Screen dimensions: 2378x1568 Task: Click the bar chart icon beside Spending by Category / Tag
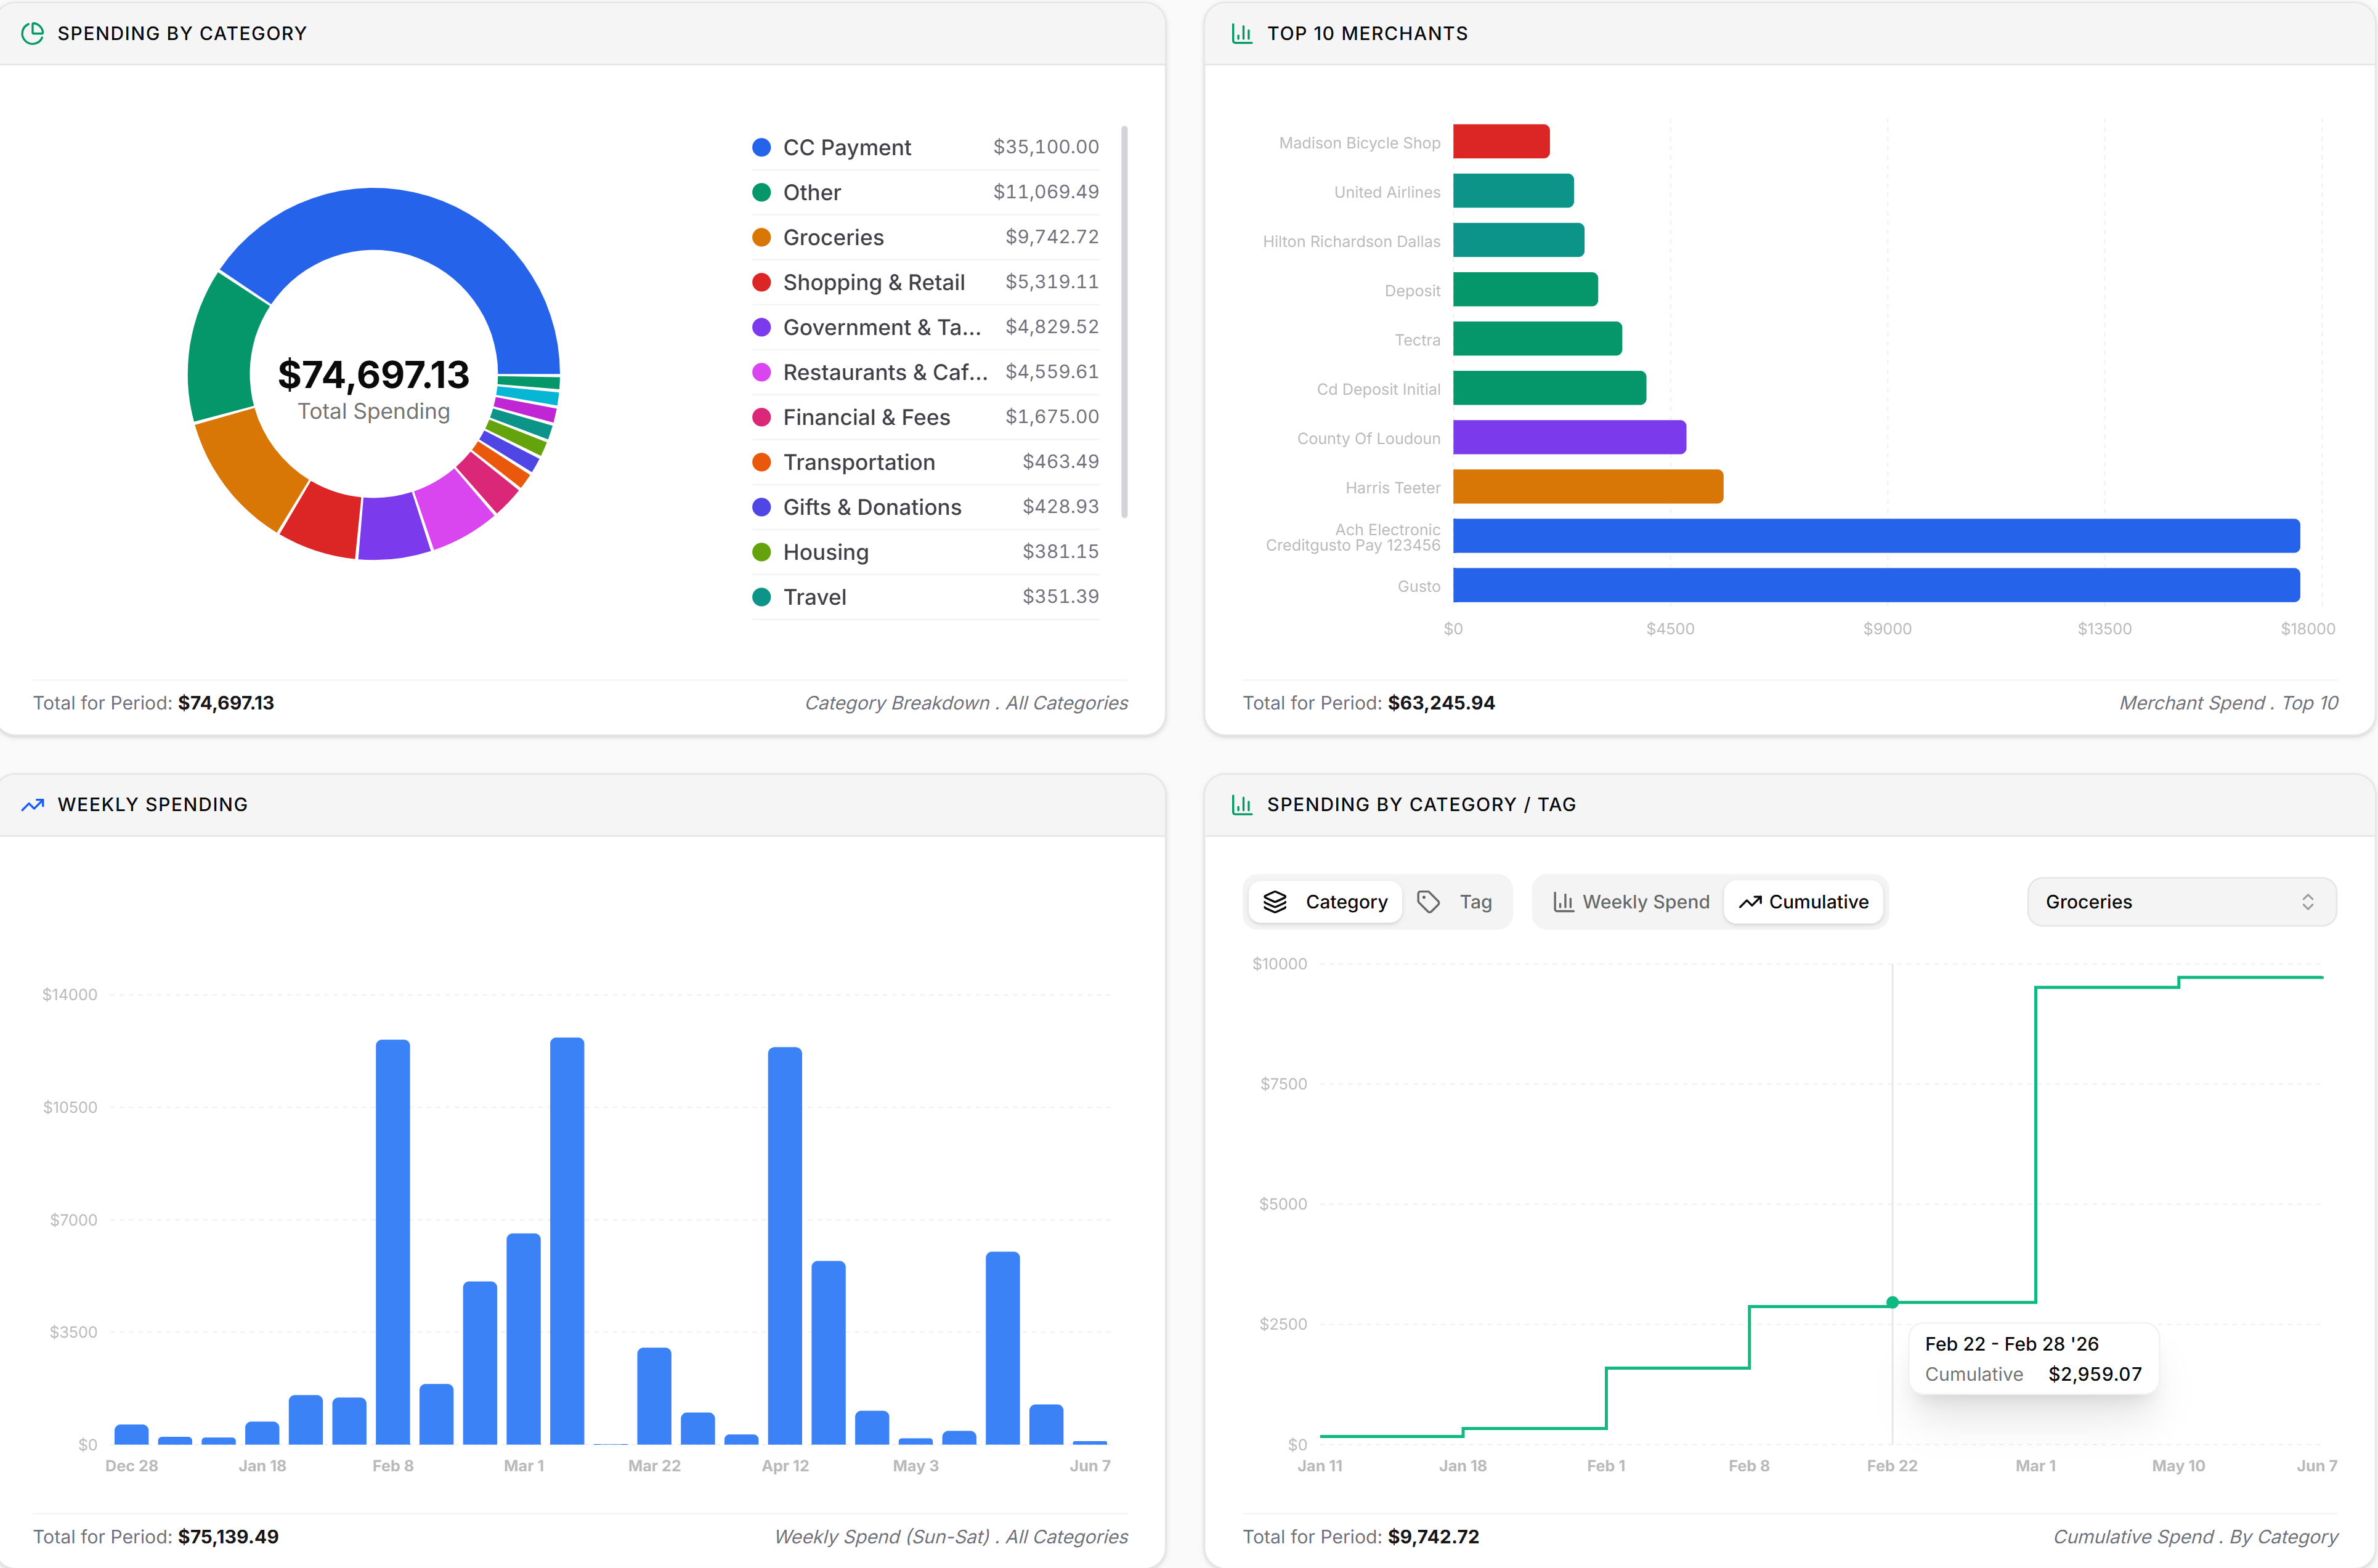[1242, 804]
